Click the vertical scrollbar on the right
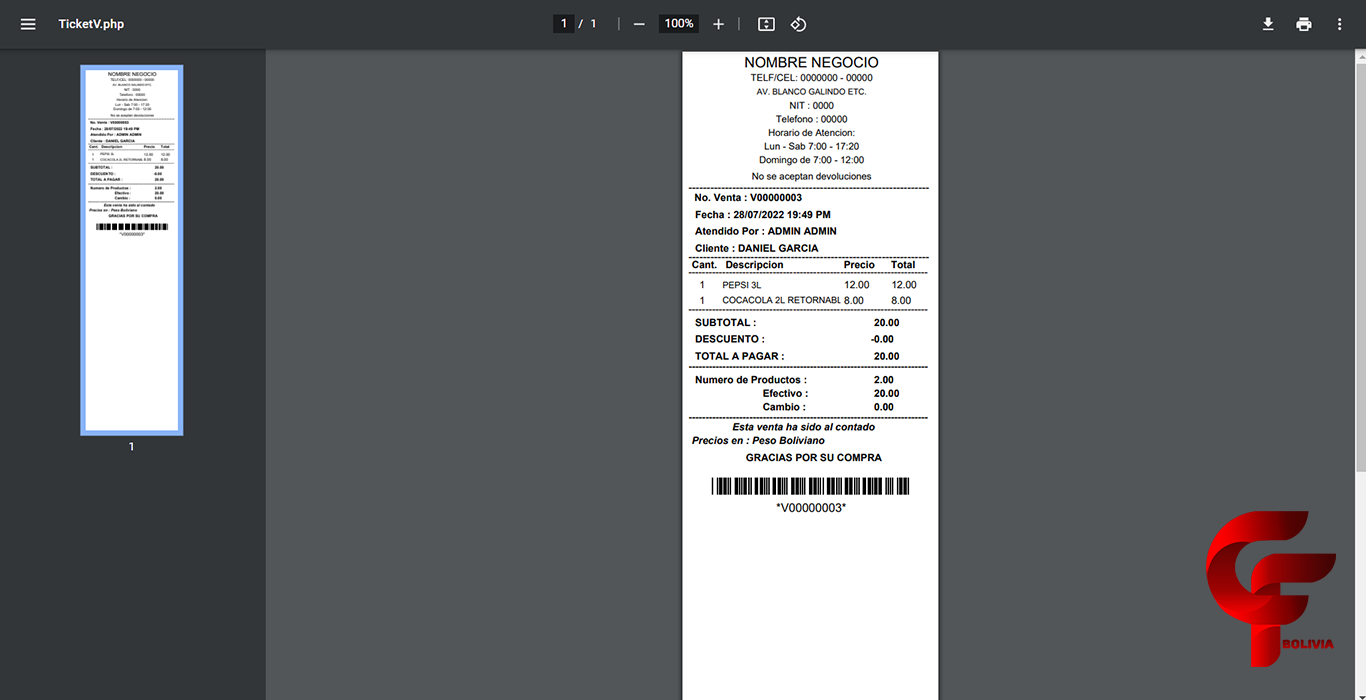This screenshot has width=1366, height=700. click(1360, 260)
